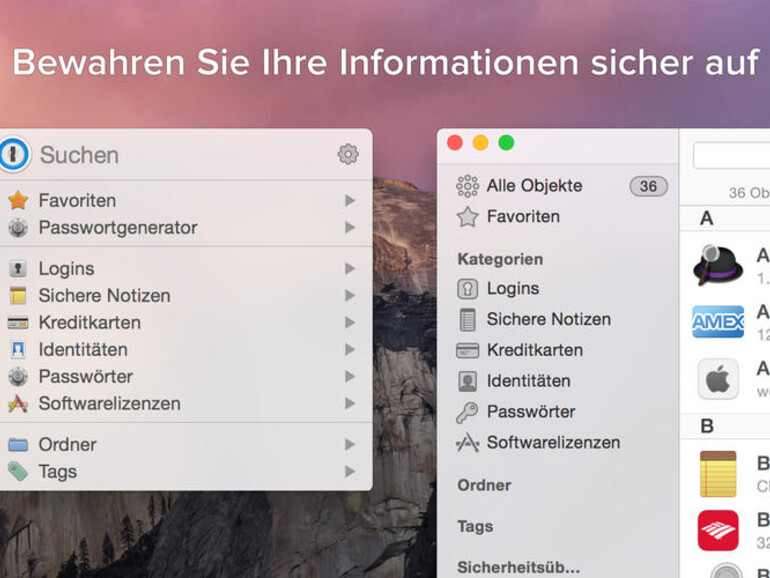Viewport: 770px width, 578px height.
Task: Open the Alfred bowler hat item
Action: (x=718, y=265)
